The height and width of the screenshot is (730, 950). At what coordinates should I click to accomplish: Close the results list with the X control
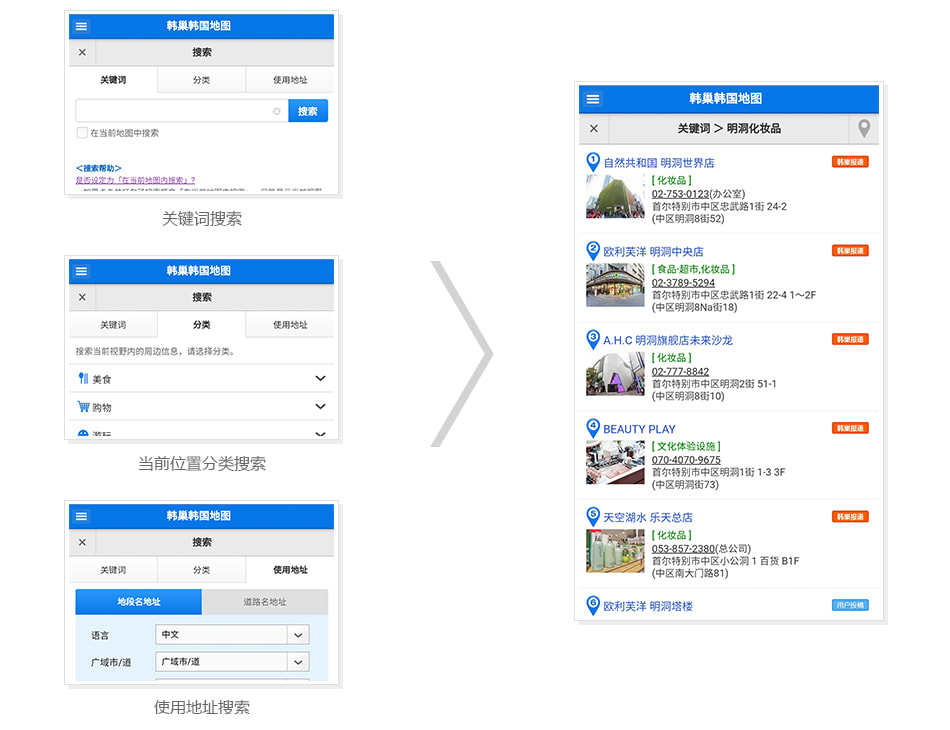pos(593,129)
